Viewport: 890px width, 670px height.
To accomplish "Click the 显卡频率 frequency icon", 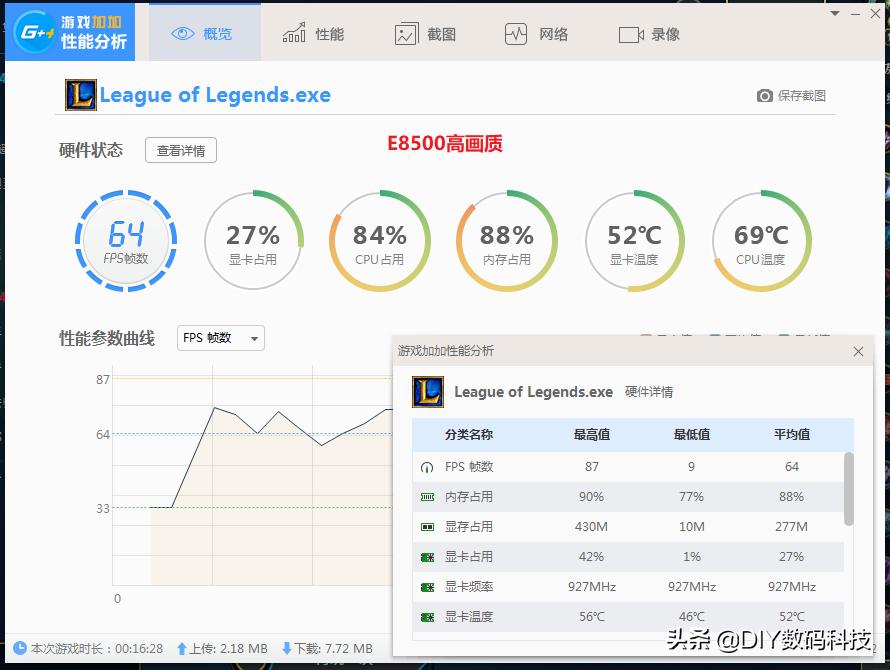I will click(426, 587).
